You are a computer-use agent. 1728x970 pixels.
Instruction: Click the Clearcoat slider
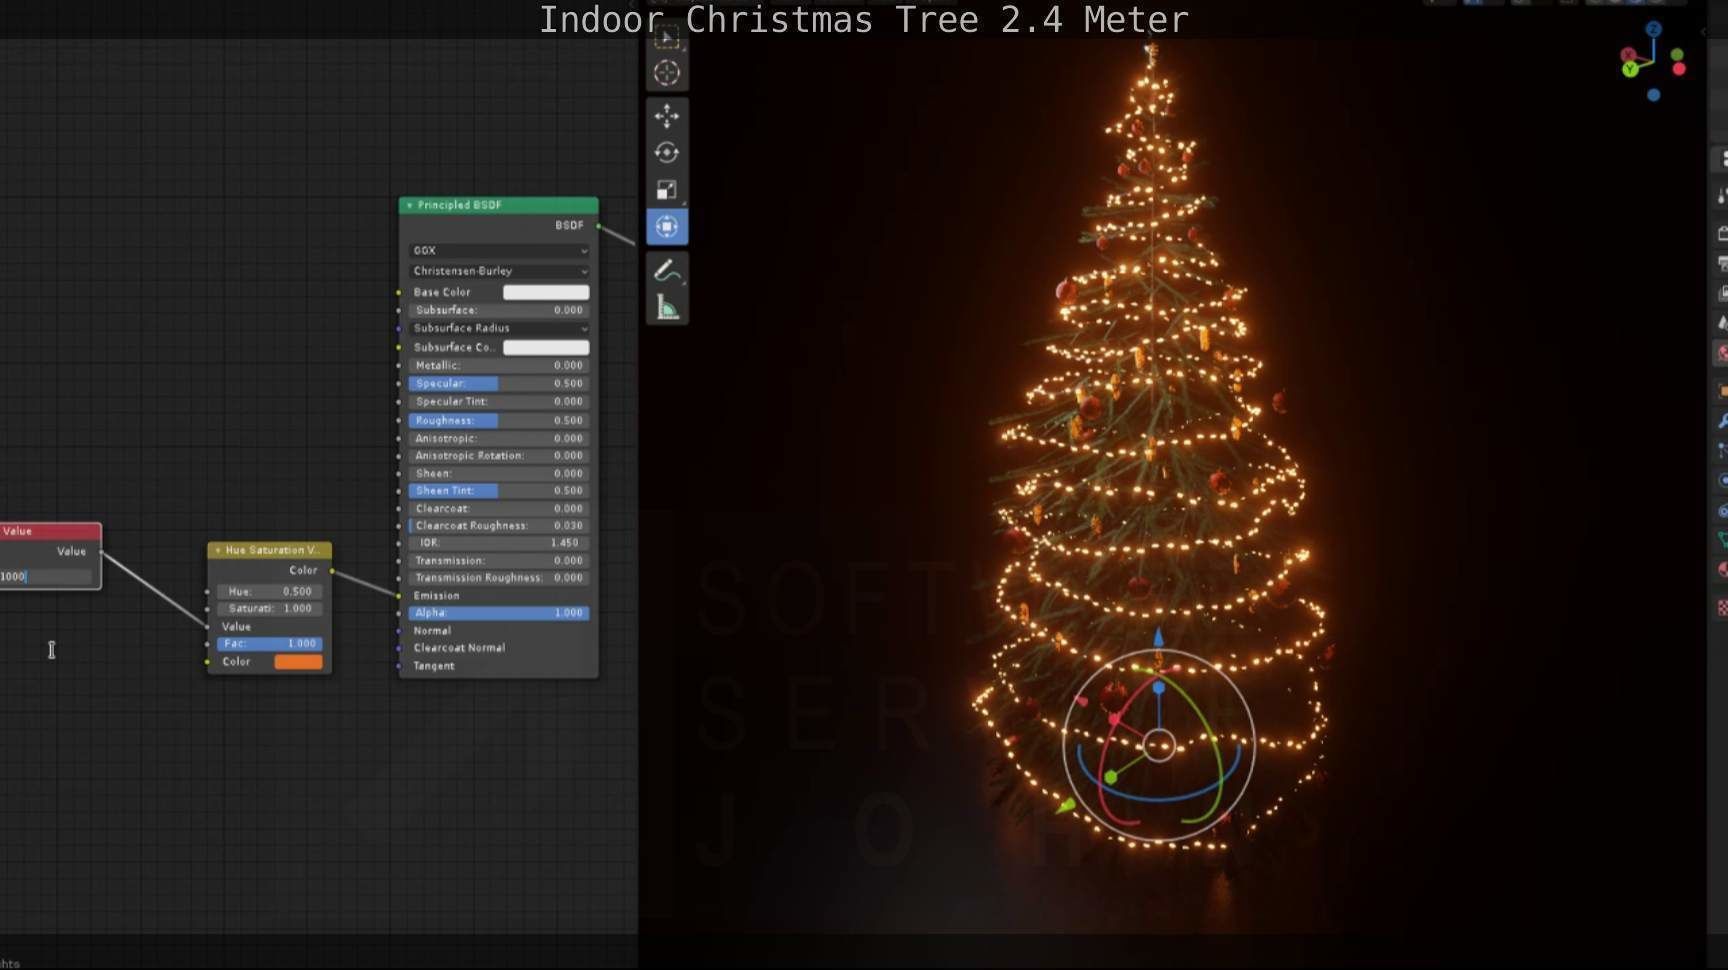coord(499,509)
